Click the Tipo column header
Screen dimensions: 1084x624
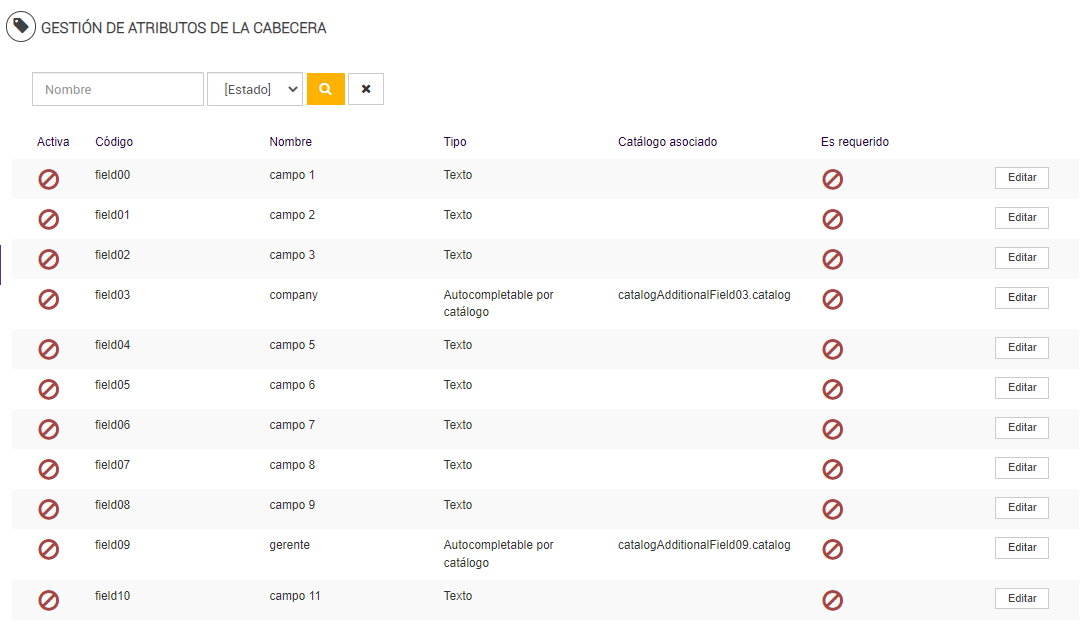[455, 142]
